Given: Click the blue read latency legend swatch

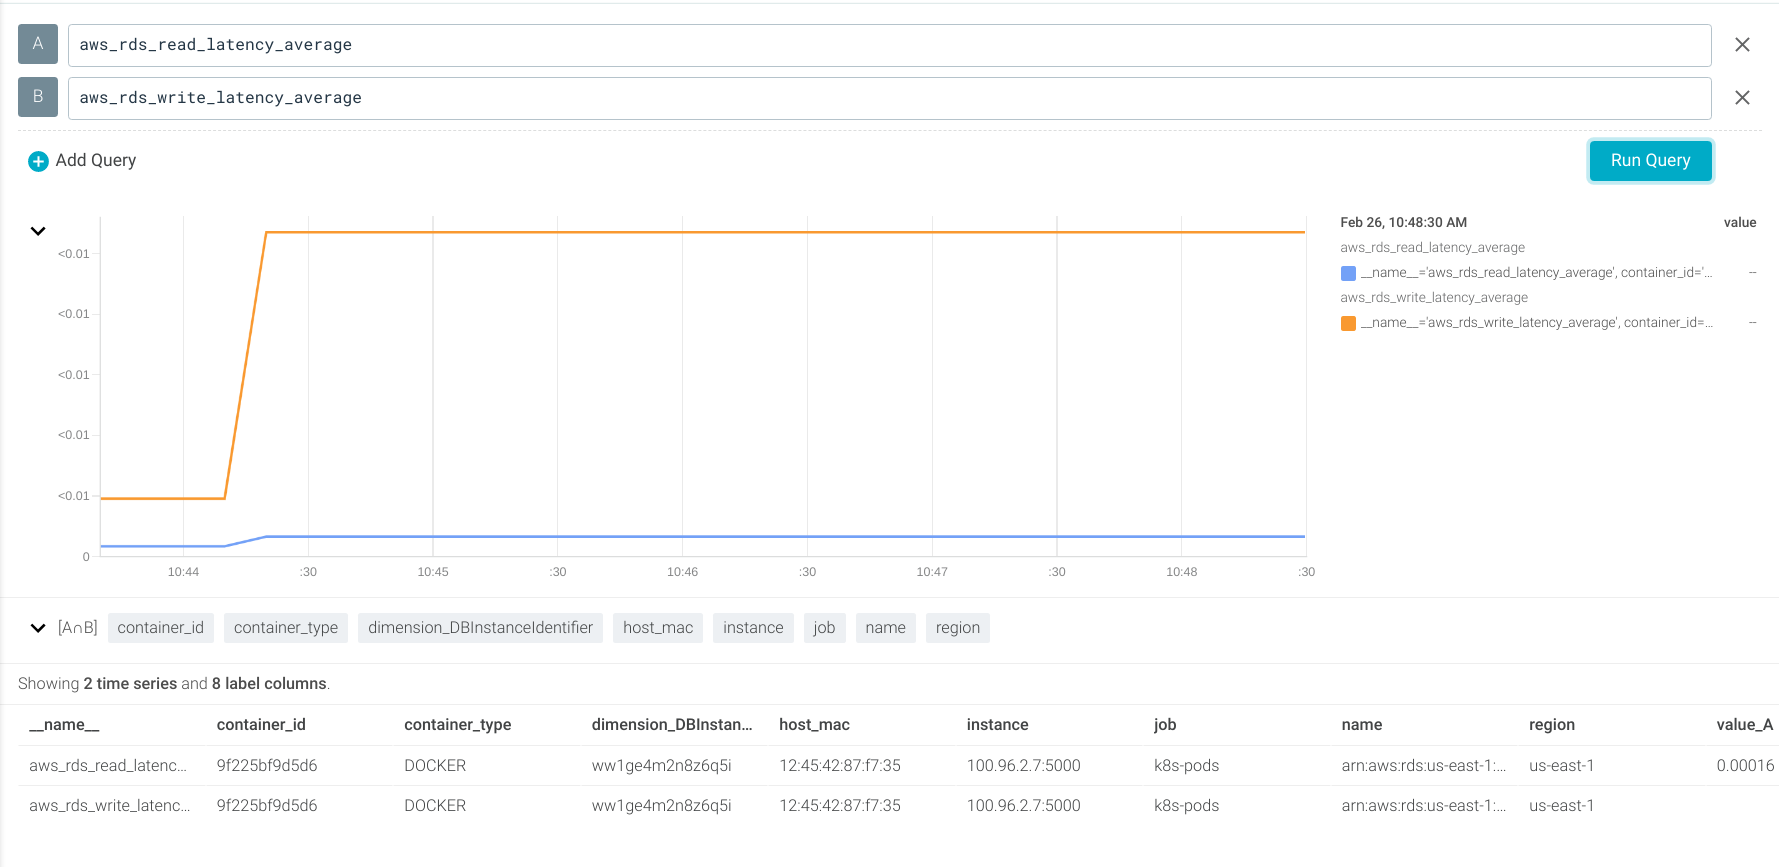Looking at the screenshot, I should [x=1348, y=273].
